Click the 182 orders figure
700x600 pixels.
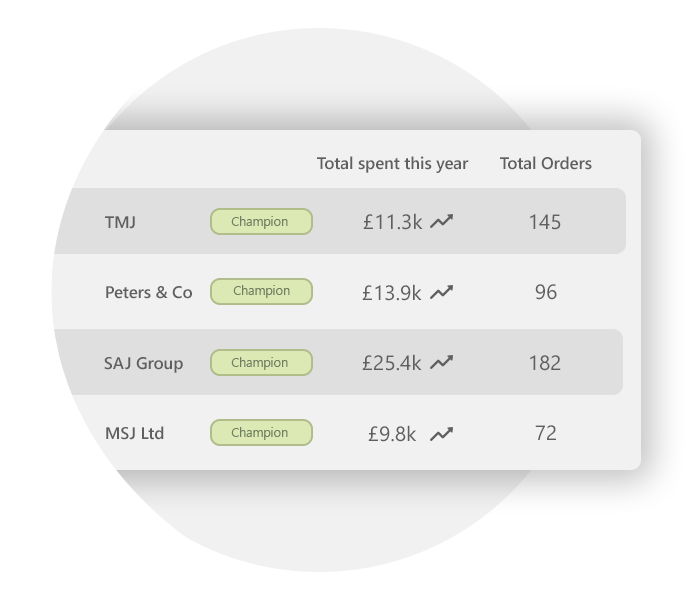coord(545,363)
